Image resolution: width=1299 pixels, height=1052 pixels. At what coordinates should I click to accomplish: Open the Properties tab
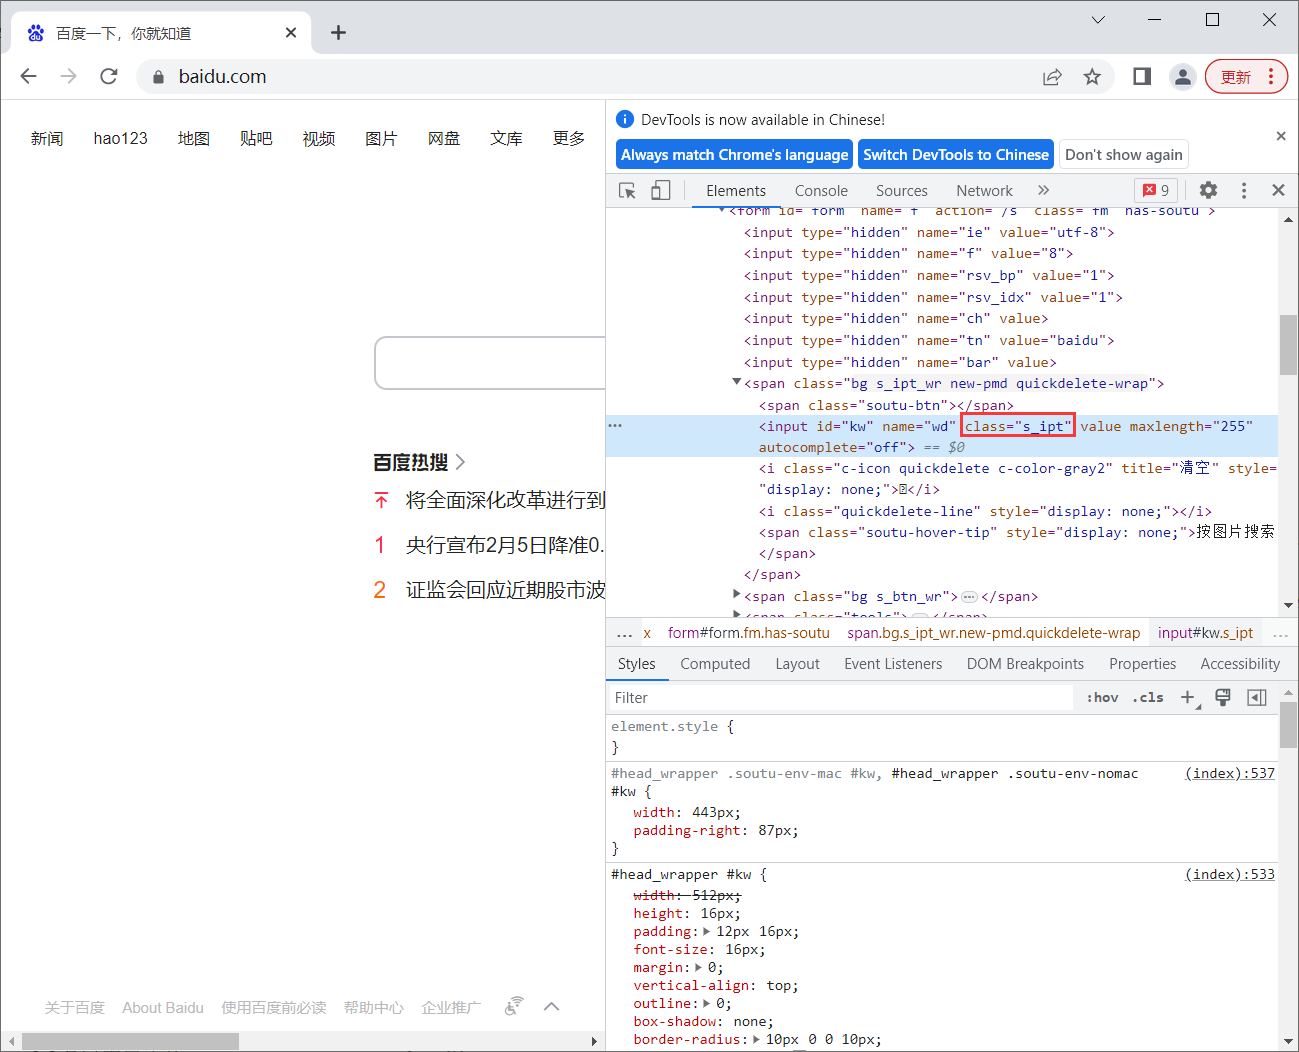(x=1142, y=663)
